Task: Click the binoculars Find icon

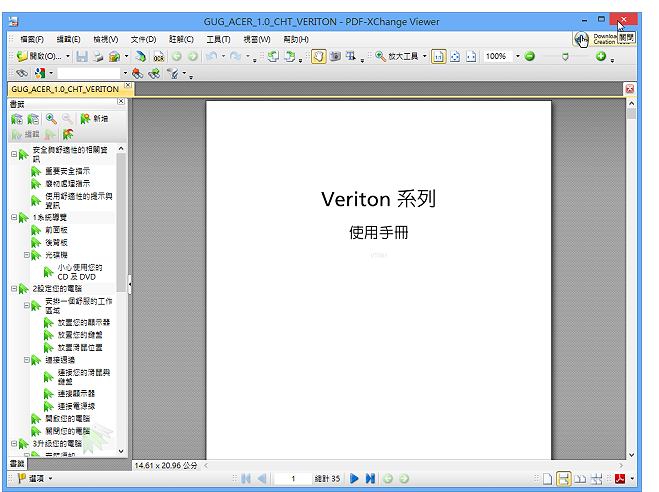Action: pyautogui.click(x=22, y=74)
